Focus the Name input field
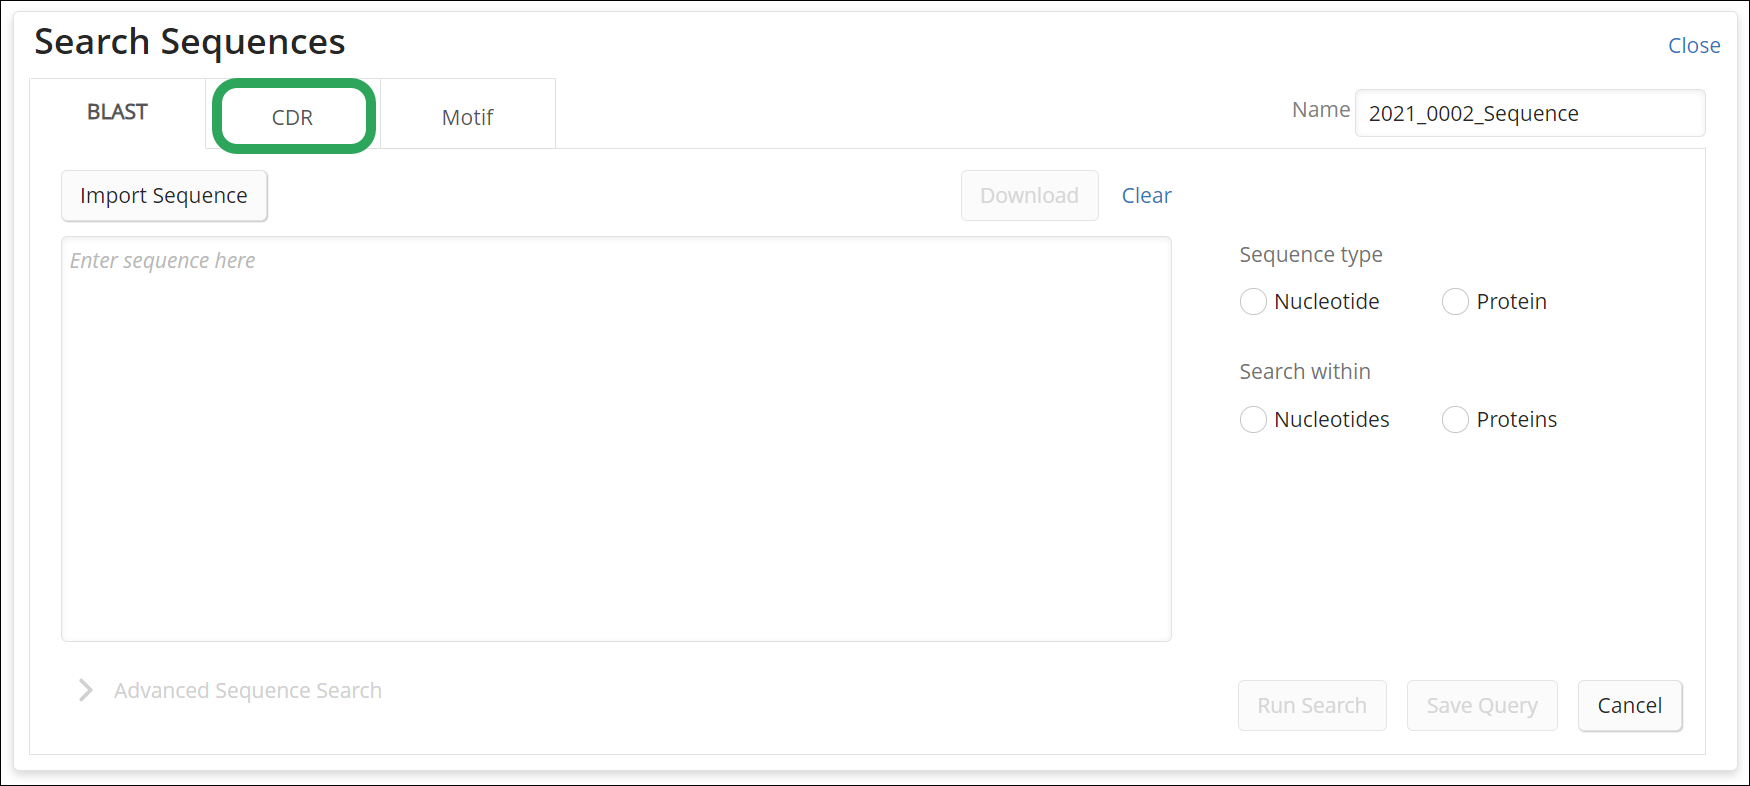The height and width of the screenshot is (786, 1750). [x=1529, y=113]
